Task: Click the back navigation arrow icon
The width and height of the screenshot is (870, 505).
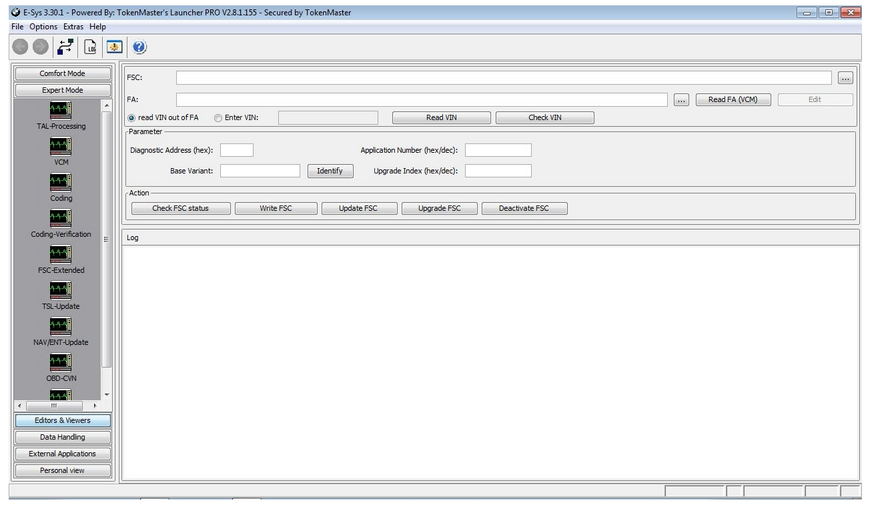Action: pyautogui.click(x=21, y=47)
